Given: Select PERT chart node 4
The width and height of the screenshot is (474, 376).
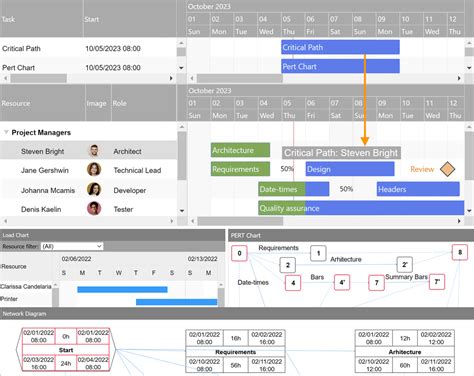Looking at the screenshot, I should click(293, 283).
